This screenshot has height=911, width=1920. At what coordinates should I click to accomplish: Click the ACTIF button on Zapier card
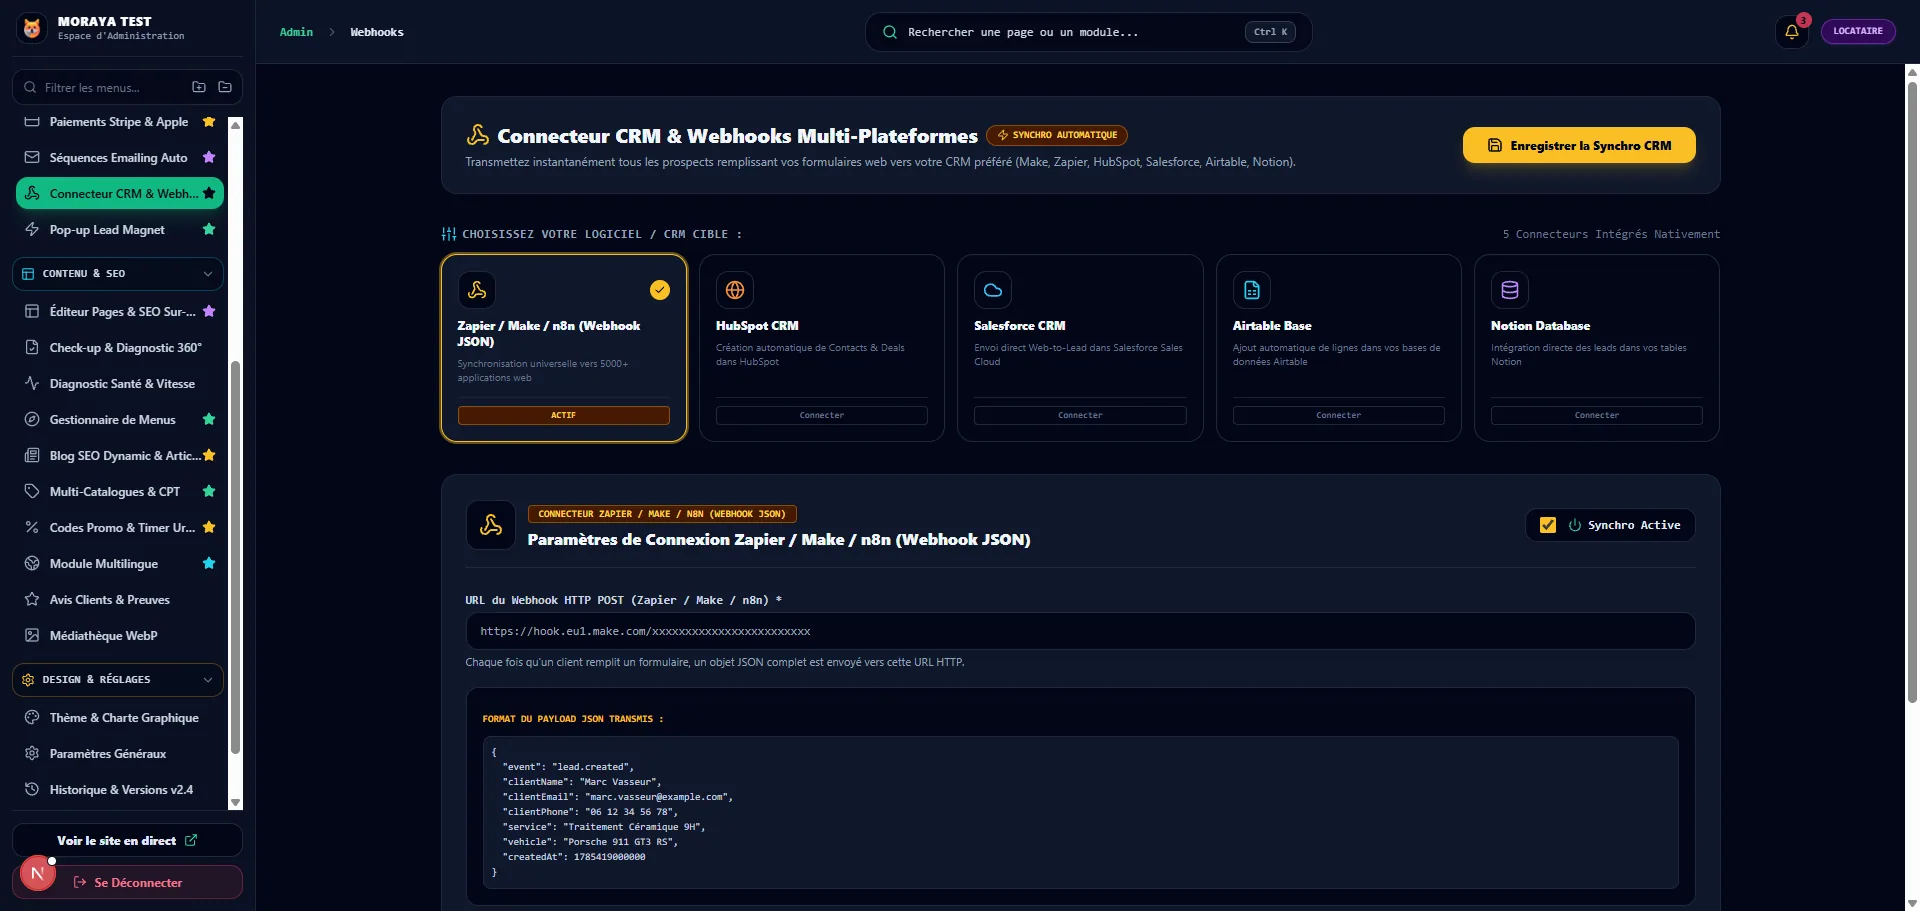click(564, 415)
